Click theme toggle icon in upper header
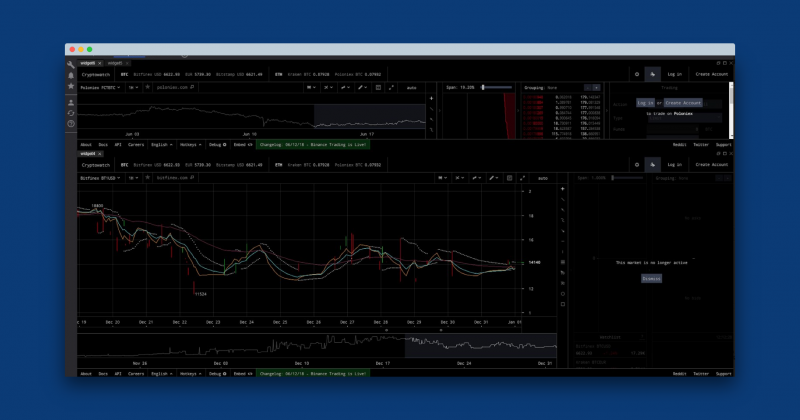Image resolution: width=800 pixels, height=420 pixels. (637, 74)
